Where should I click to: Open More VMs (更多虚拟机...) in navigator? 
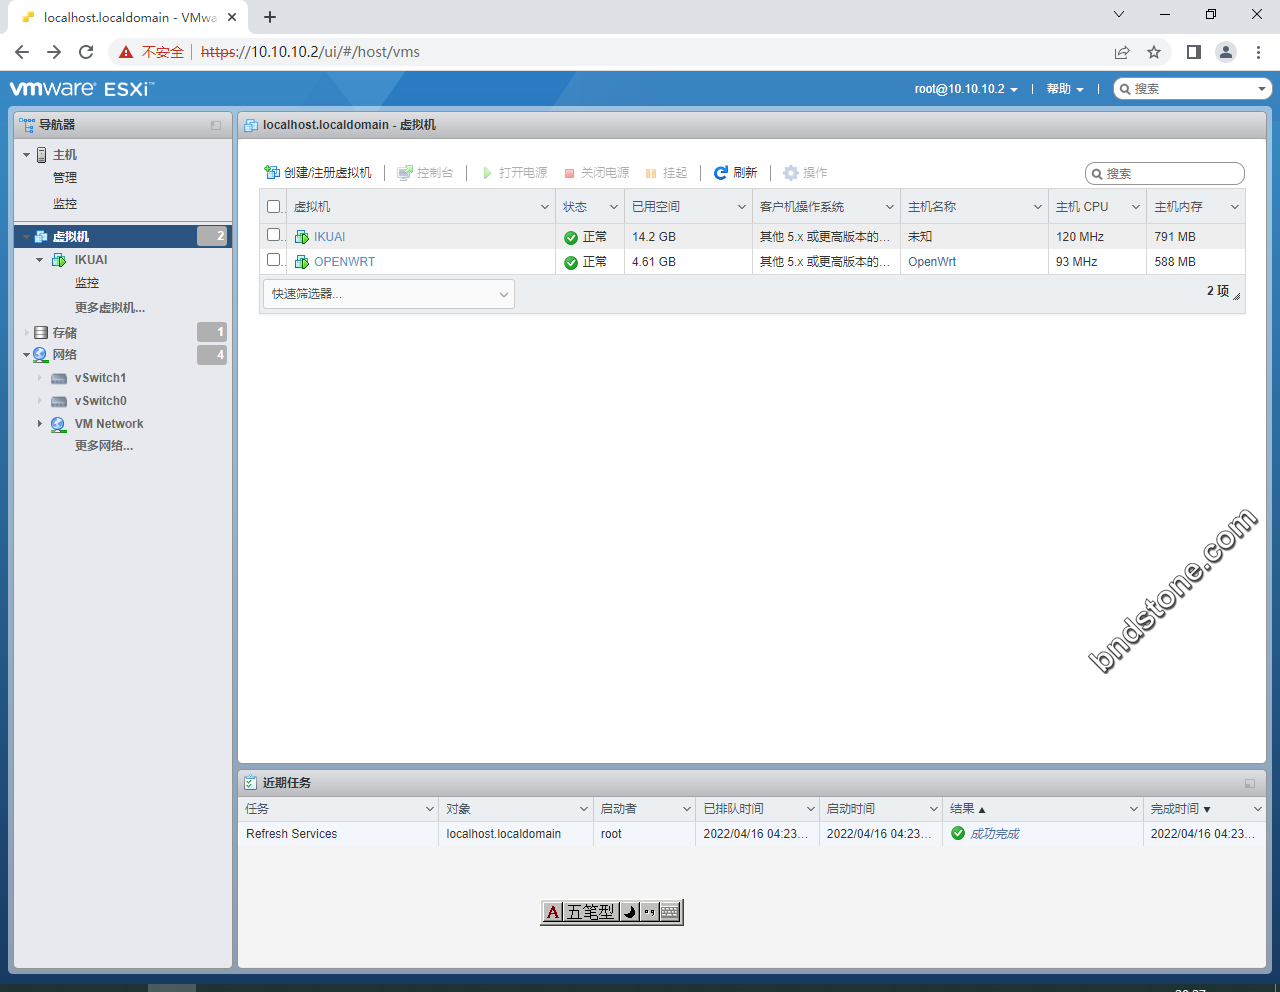(110, 308)
